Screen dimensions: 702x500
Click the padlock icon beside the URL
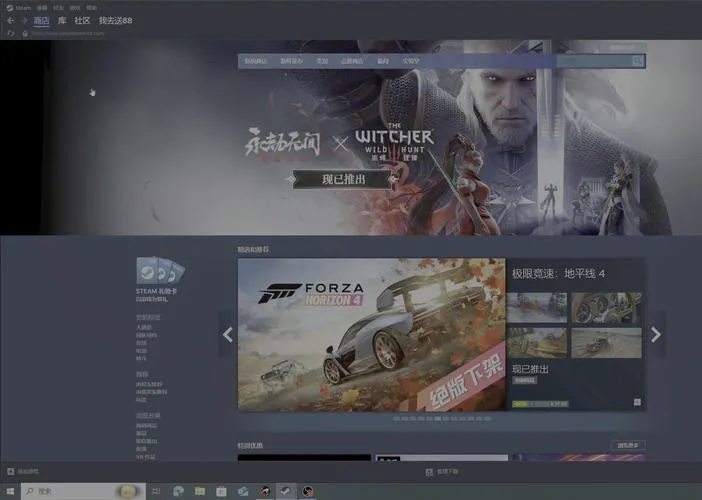tap(25, 34)
